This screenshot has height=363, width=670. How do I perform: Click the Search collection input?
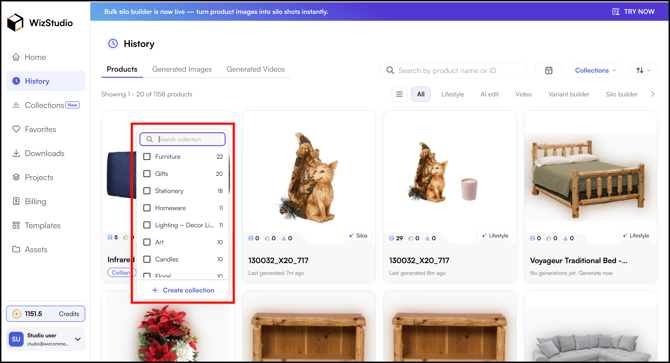tap(182, 139)
